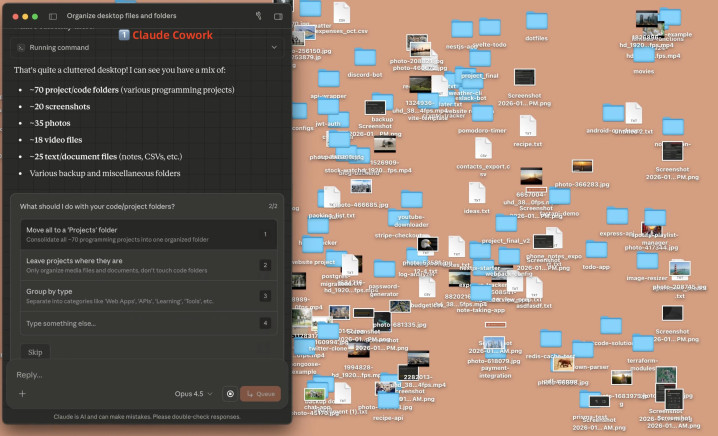
Task: Select the todo-app folder
Action: (x=596, y=250)
